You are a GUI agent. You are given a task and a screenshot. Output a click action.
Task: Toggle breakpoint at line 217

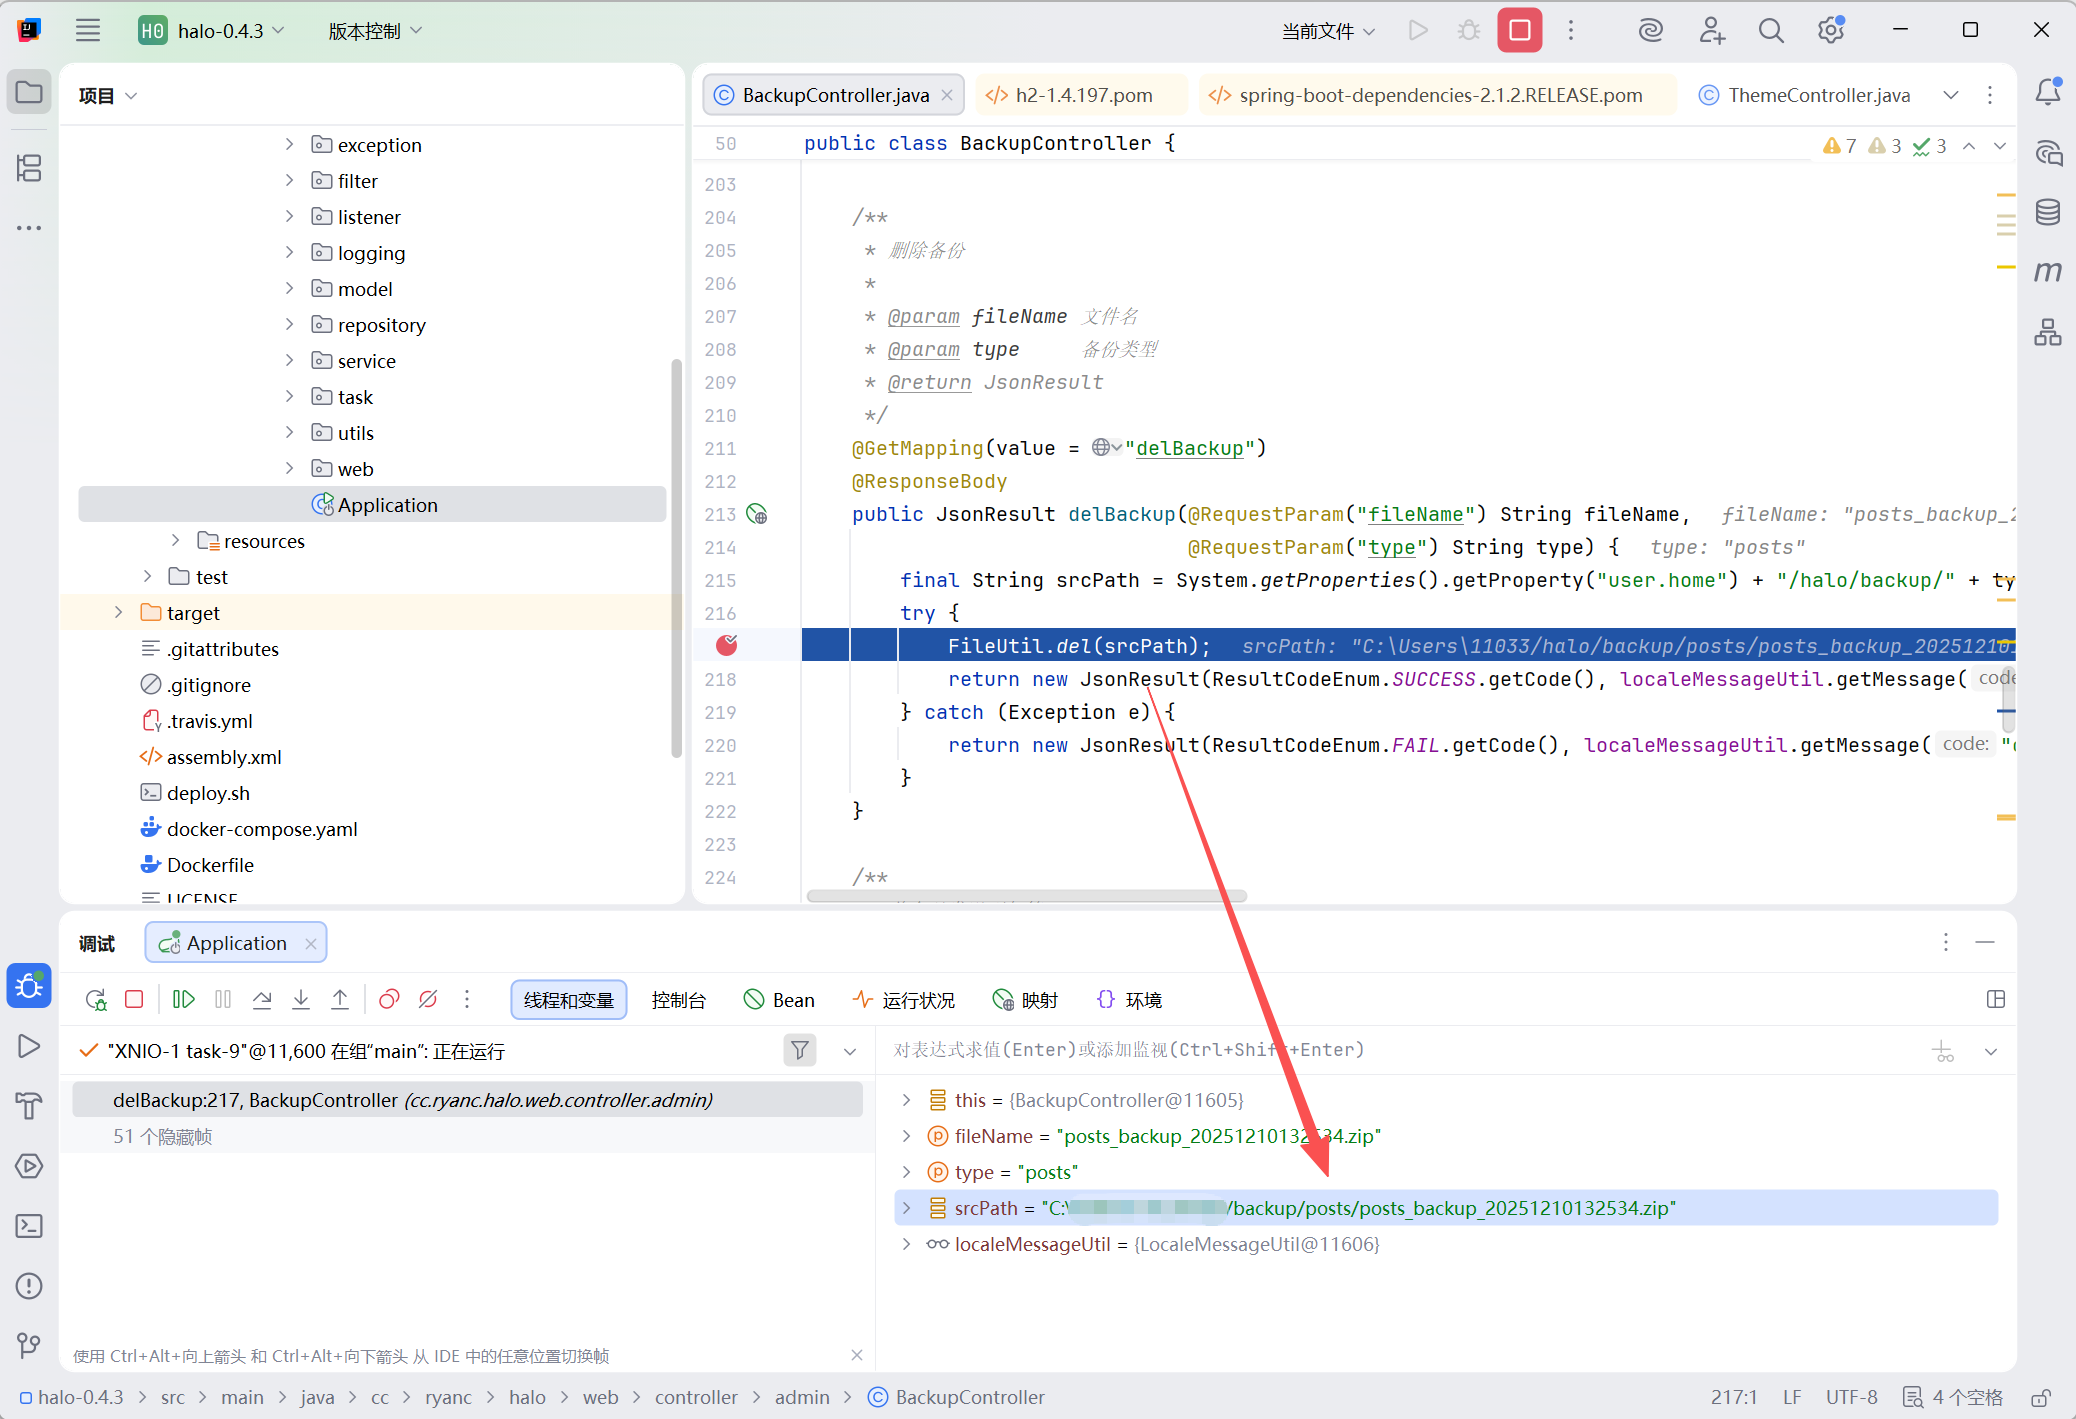click(727, 646)
